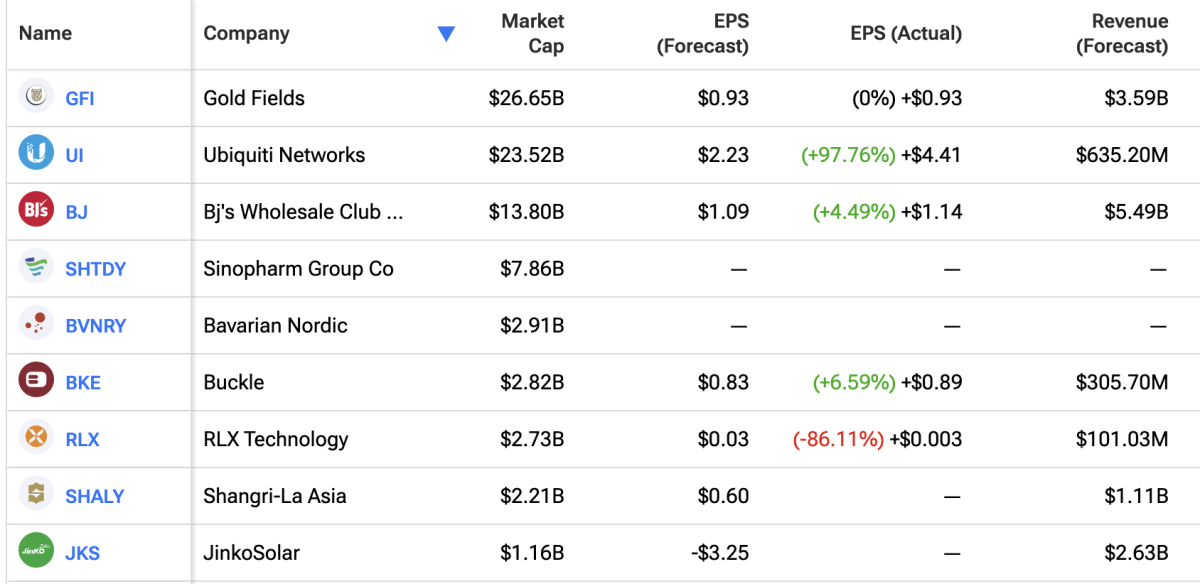Viewport: 1200px width, 584px height.
Task: Select the Ubiquiti Networks company name cell
Action: (x=284, y=155)
